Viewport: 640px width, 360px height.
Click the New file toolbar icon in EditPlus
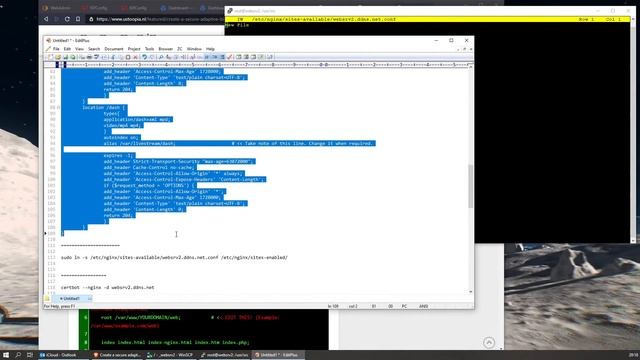51,57
